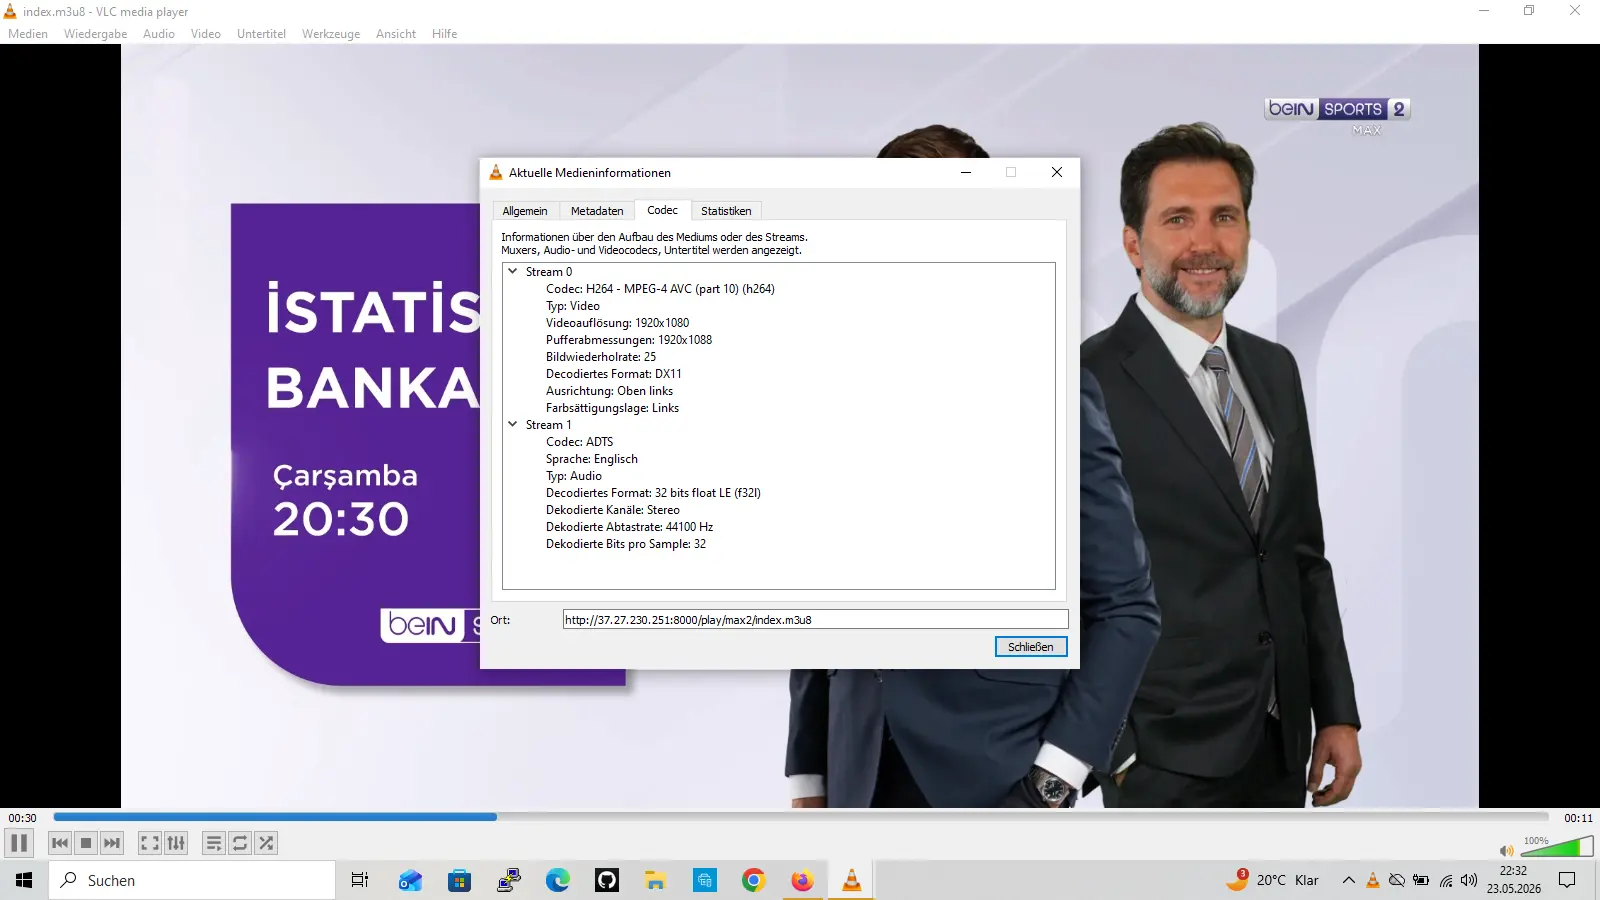This screenshot has width=1600, height=900.
Task: Stop playback with the stop button
Action: 86,843
